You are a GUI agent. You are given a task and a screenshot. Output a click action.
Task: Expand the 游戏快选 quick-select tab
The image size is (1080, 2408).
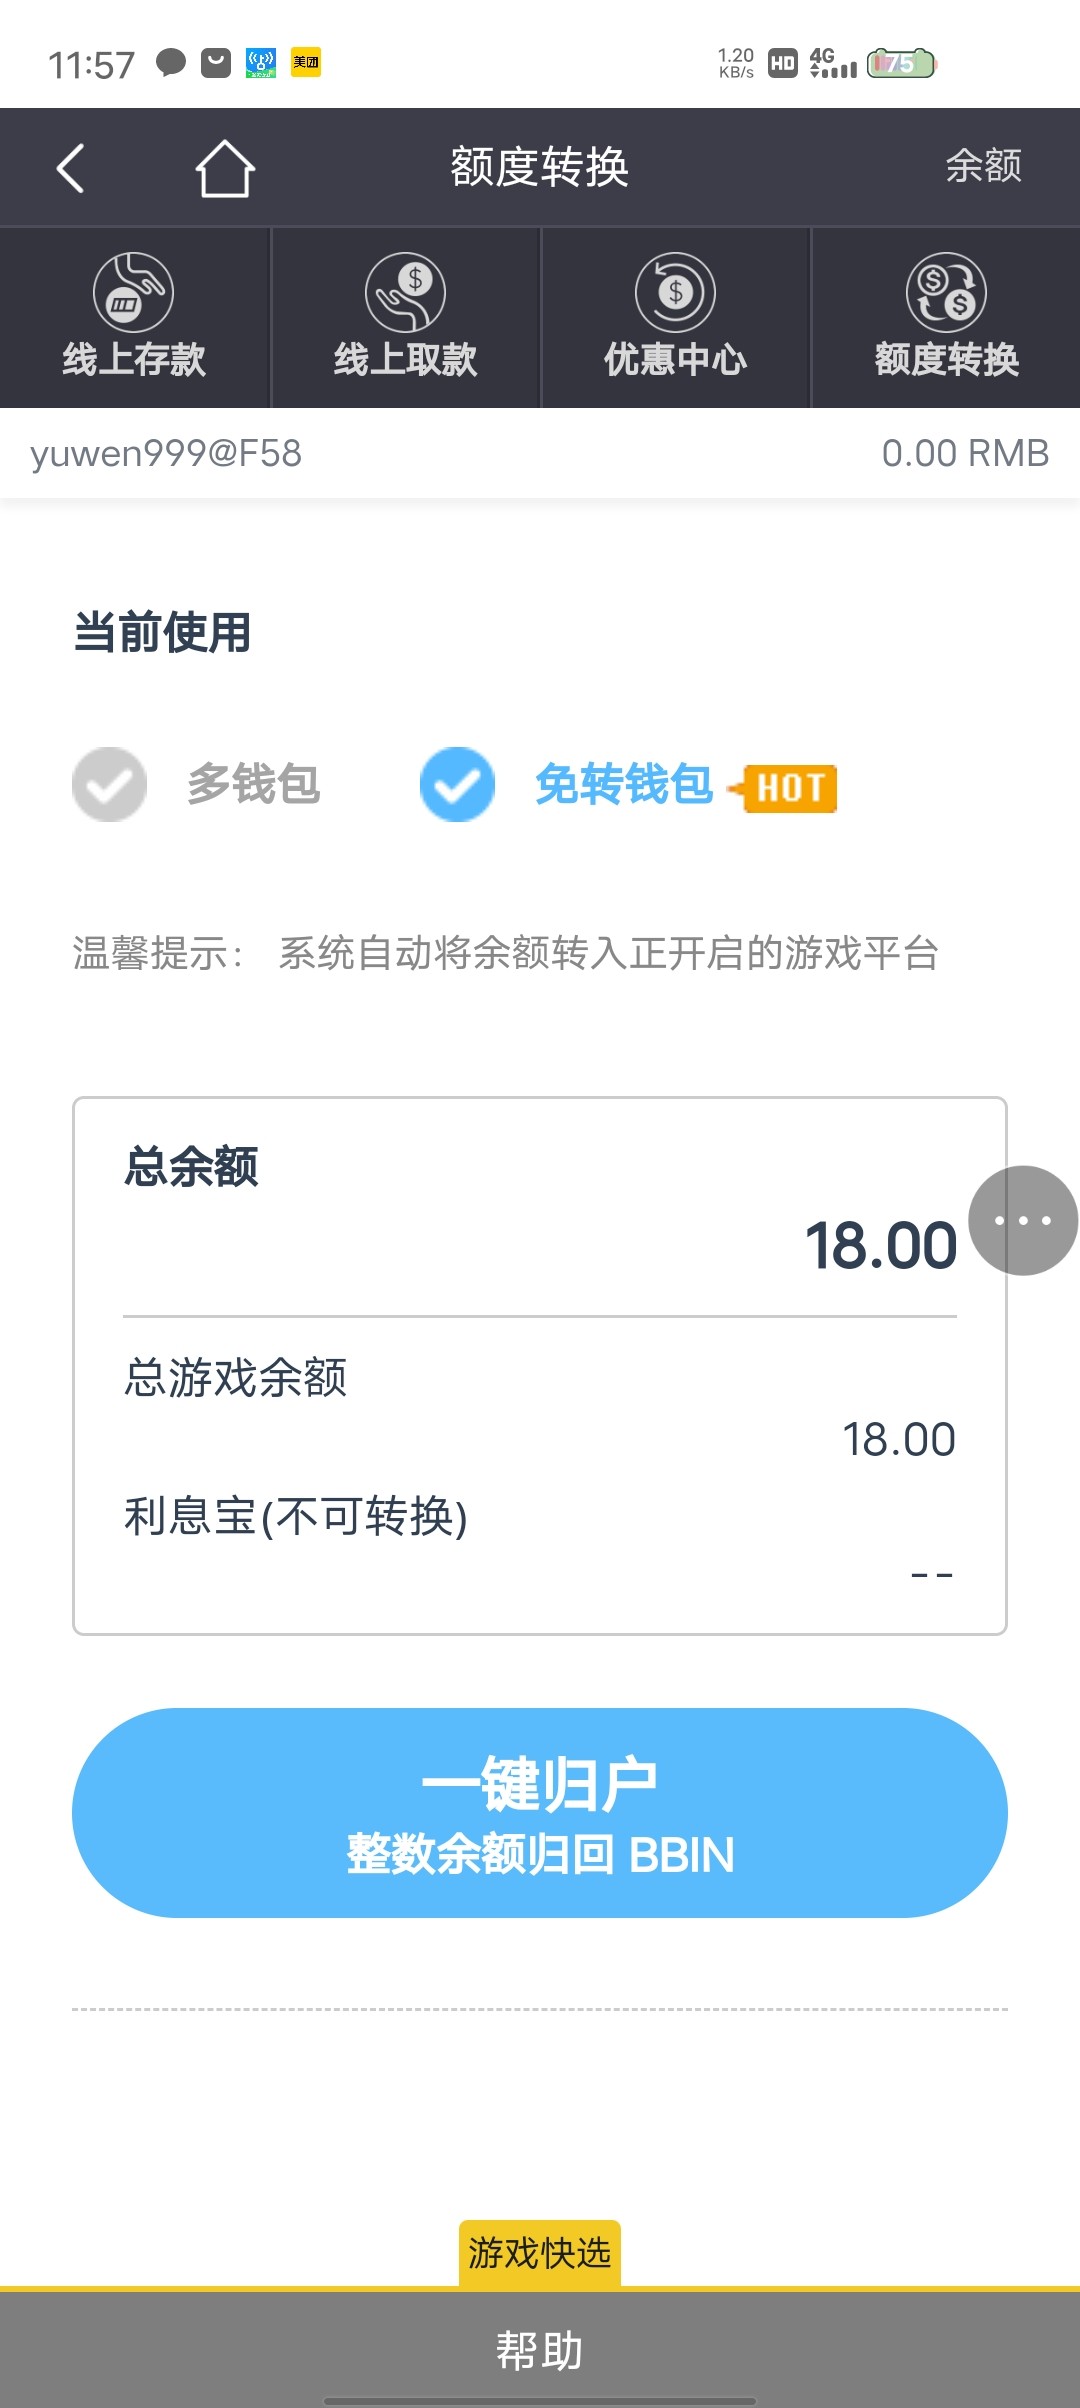540,2254
